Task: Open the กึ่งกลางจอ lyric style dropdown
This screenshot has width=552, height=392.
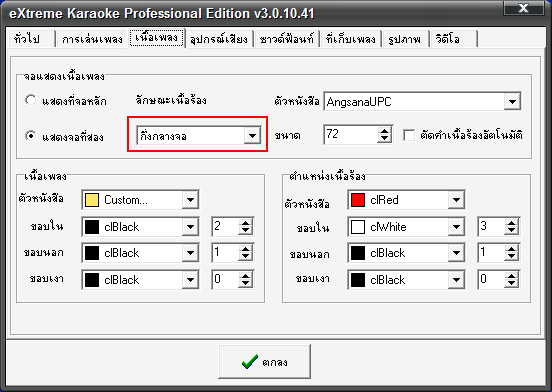Action: (252, 136)
